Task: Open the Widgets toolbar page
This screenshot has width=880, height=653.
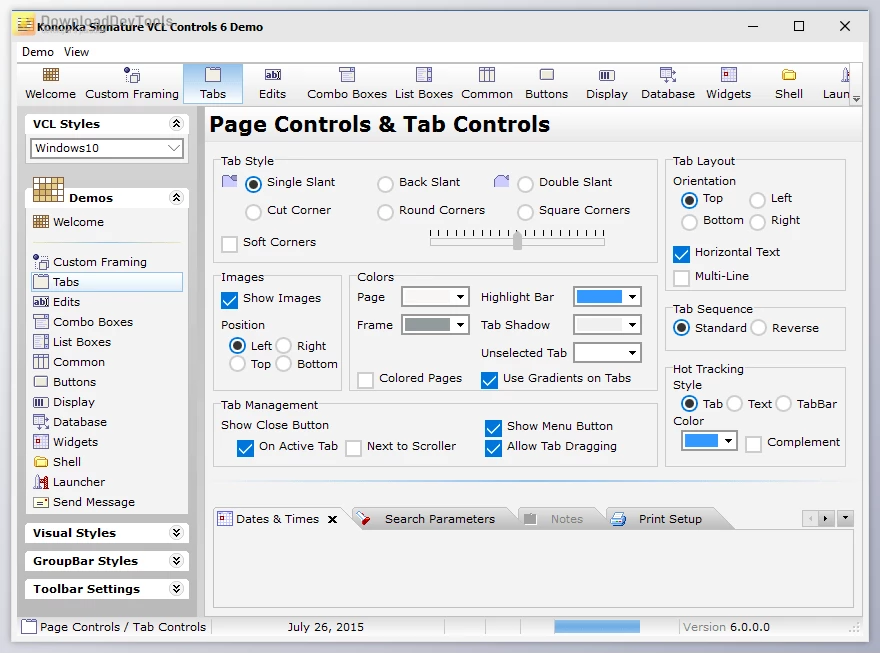Action: point(728,83)
